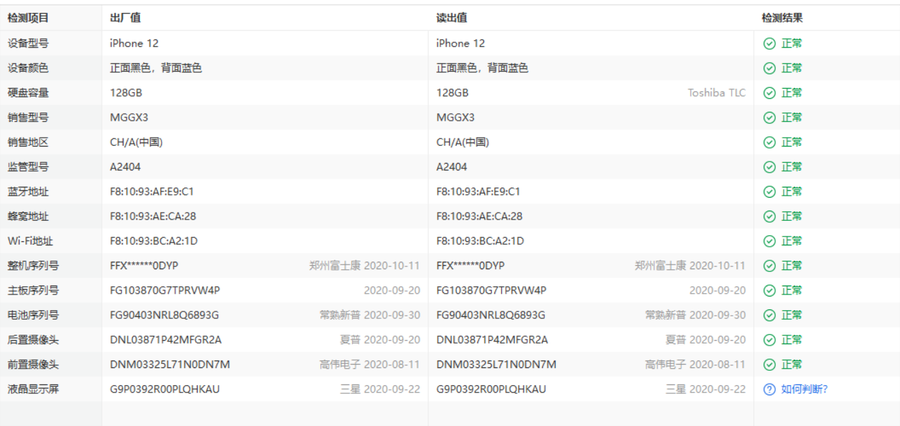Click the green check icon in 硬盘容量 row

(769, 92)
